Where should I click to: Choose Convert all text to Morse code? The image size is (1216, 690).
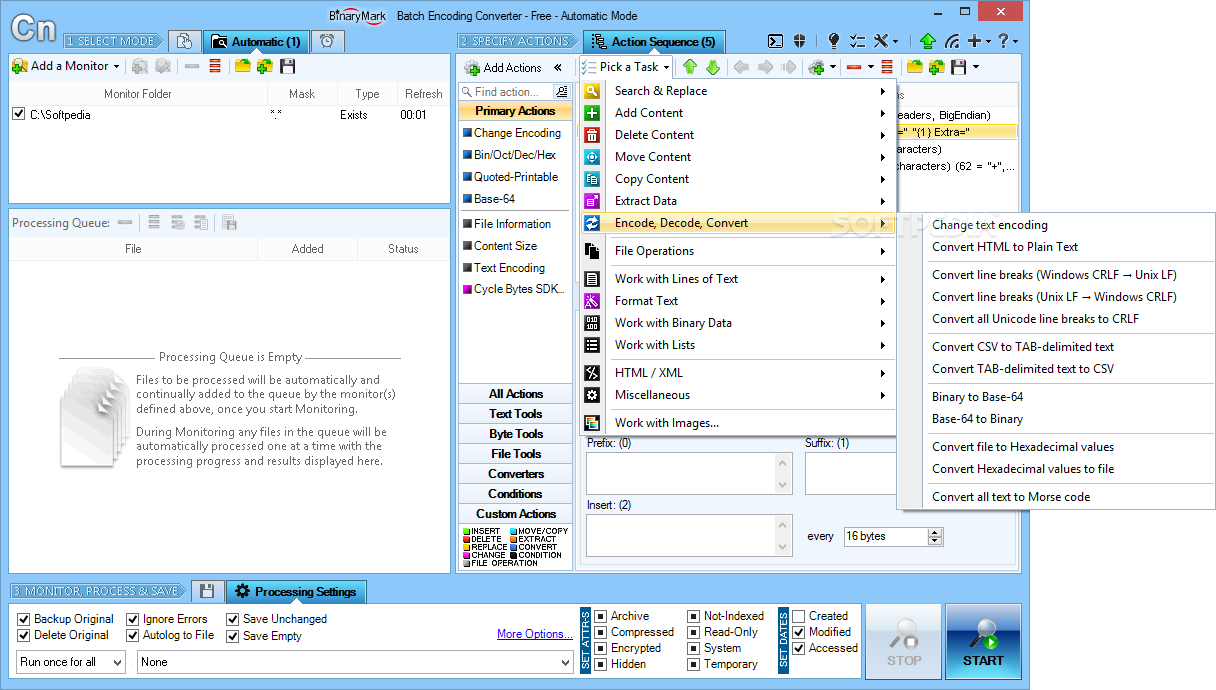(x=1011, y=497)
